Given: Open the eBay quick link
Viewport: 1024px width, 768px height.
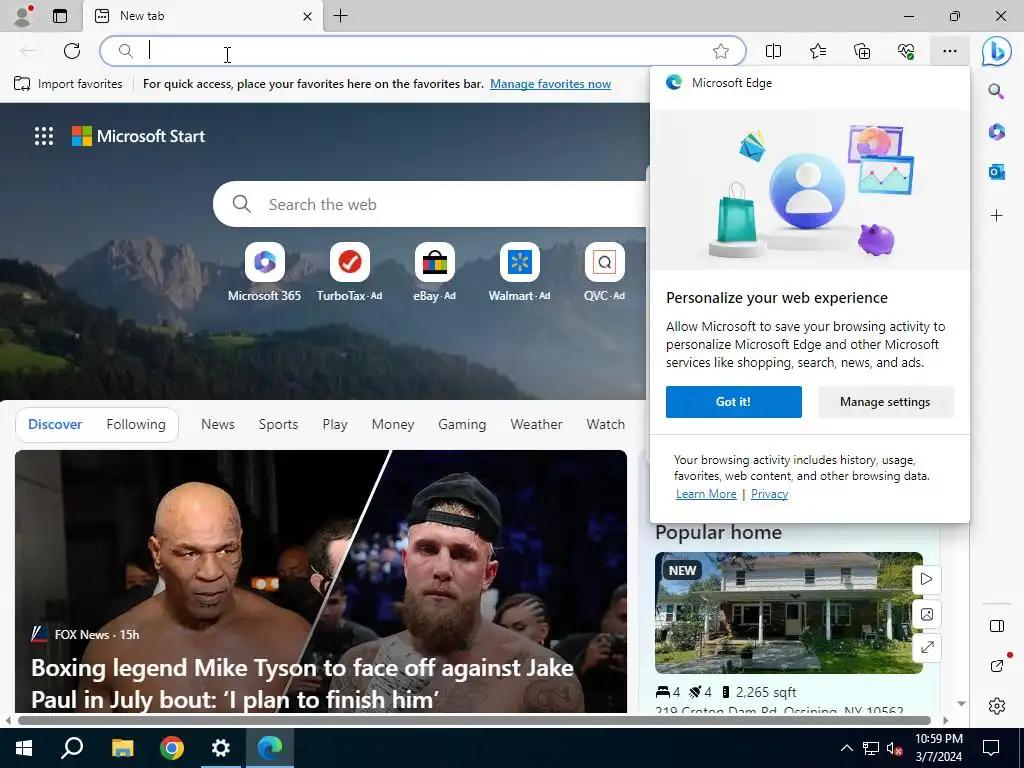Looking at the screenshot, I should pyautogui.click(x=434, y=272).
